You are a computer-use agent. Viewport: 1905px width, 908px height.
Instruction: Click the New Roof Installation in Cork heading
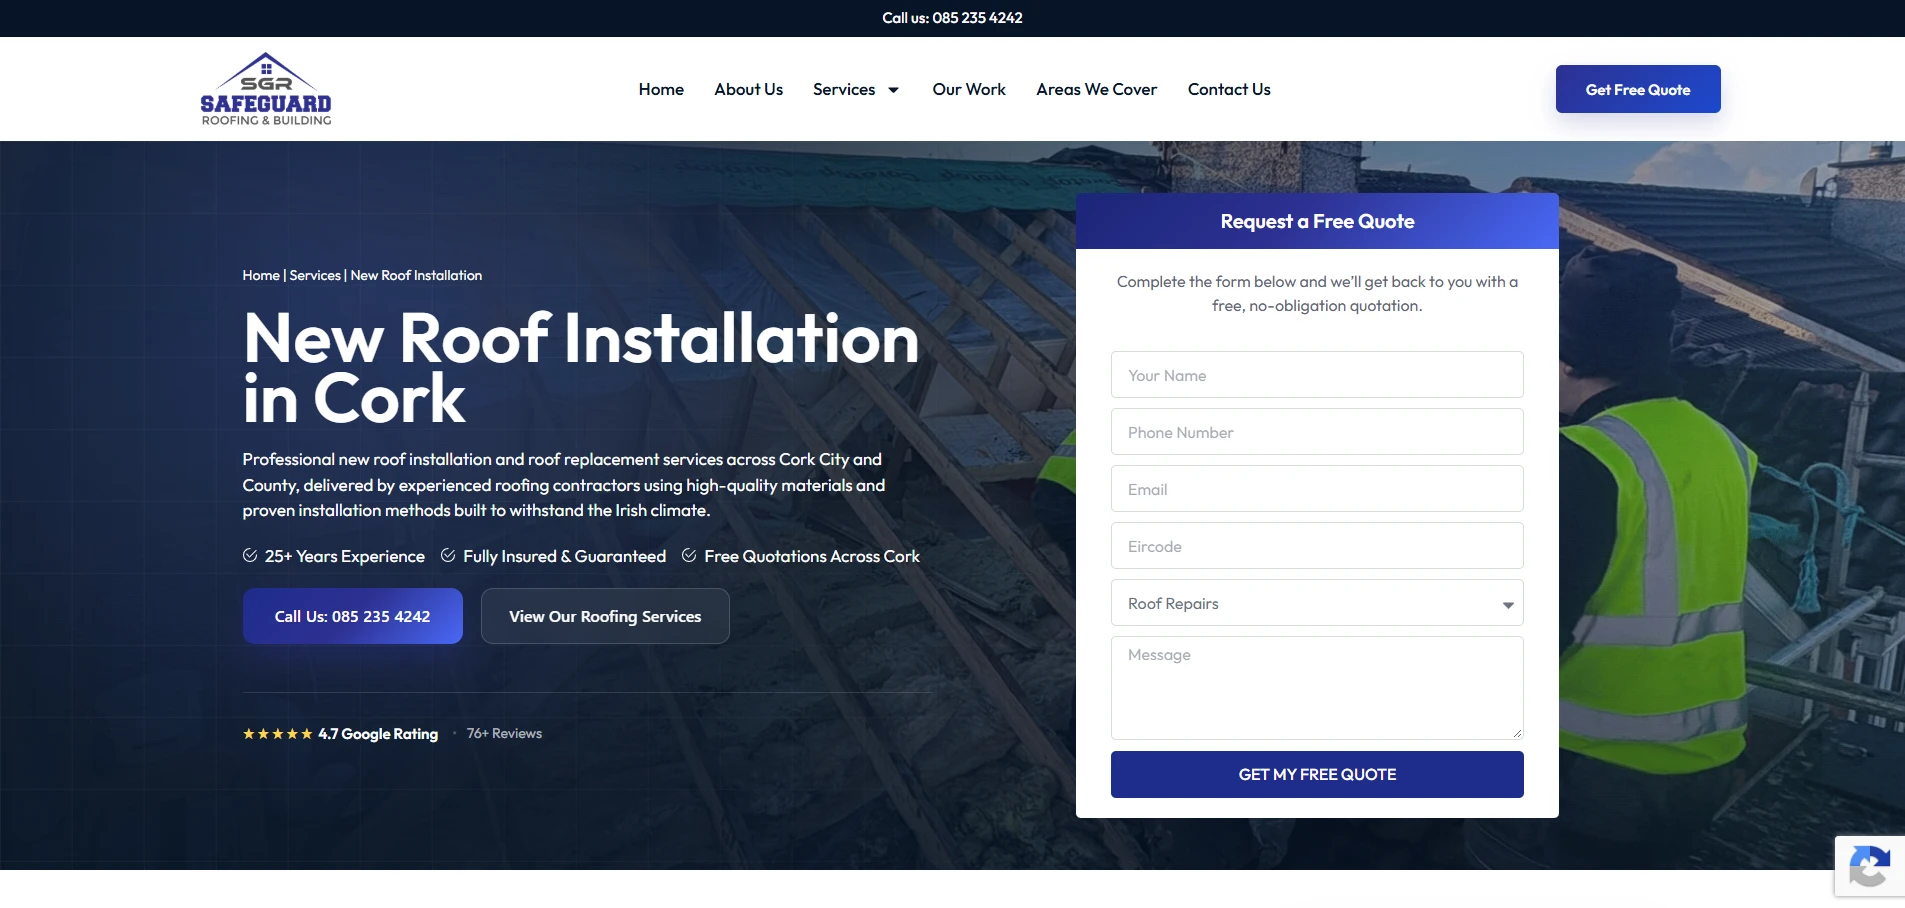580,368
